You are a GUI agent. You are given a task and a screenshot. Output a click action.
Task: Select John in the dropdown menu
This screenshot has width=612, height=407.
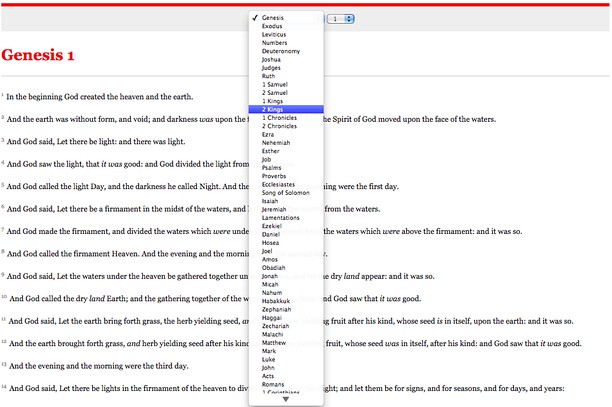point(286,368)
